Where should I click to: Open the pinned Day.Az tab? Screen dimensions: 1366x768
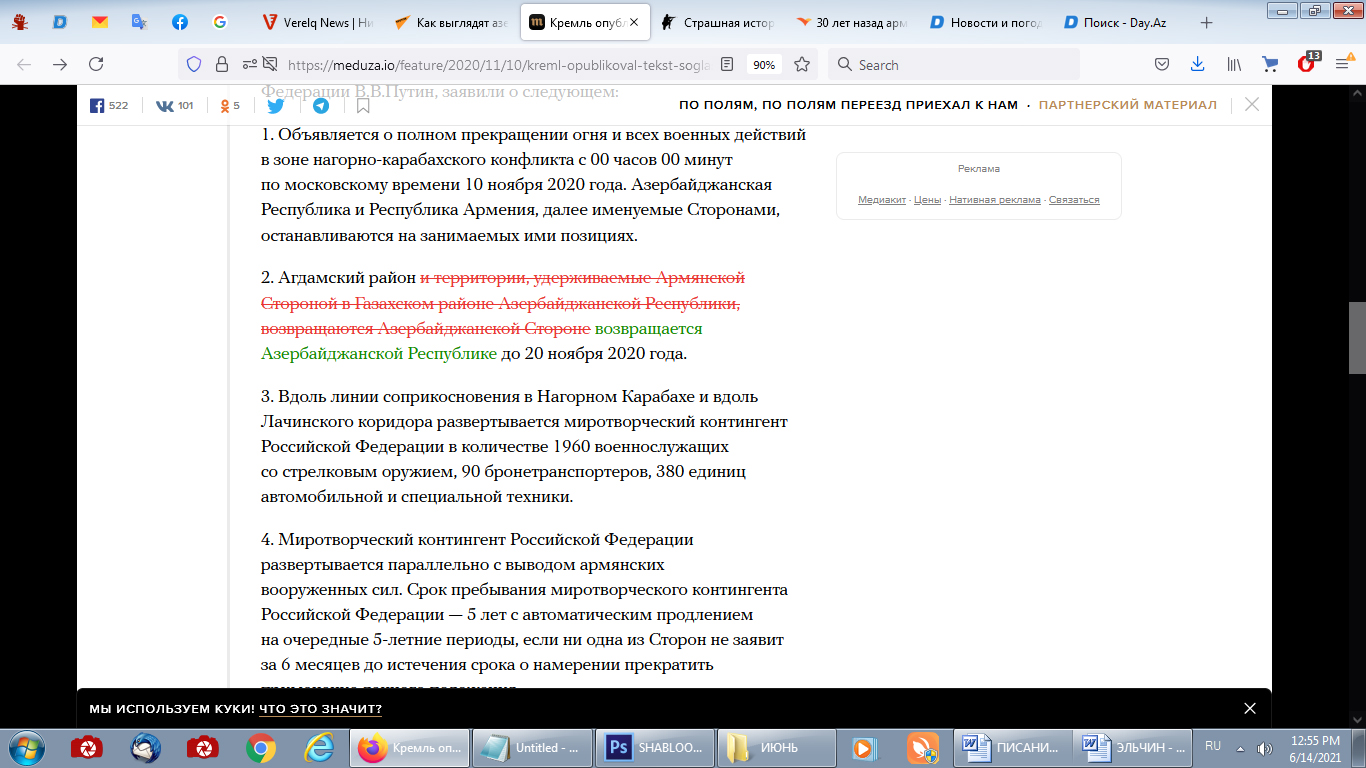(59, 22)
